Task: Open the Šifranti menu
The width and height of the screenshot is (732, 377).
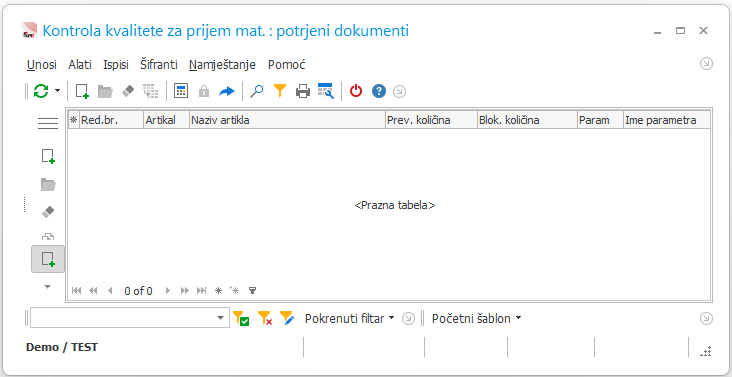Action: coord(159,65)
